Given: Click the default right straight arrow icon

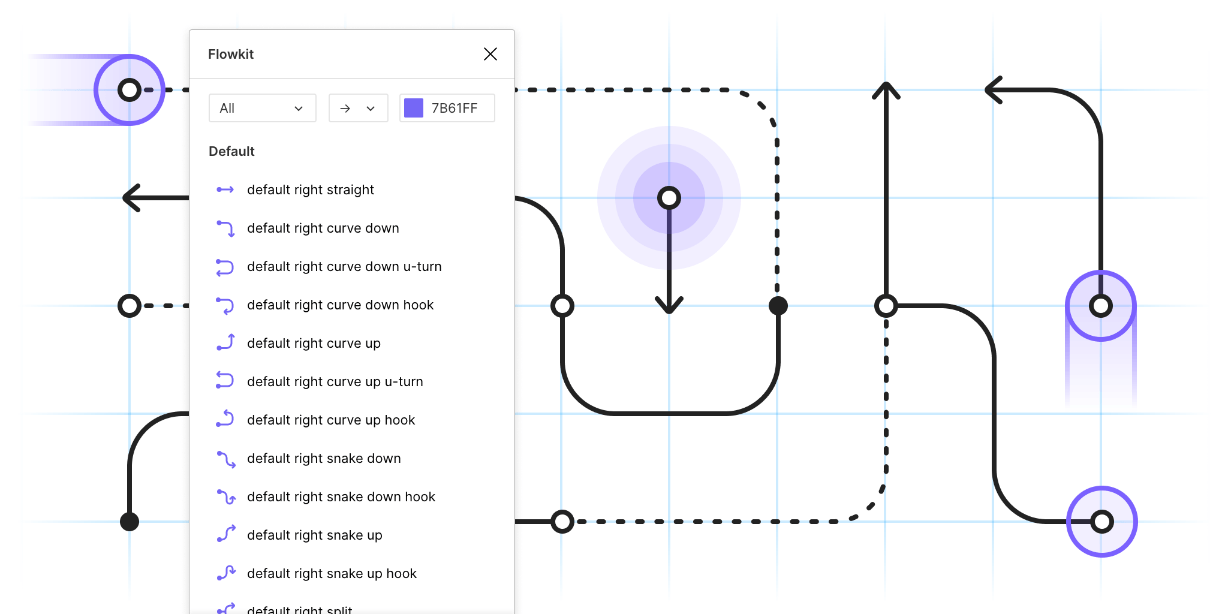Looking at the screenshot, I should (x=225, y=190).
